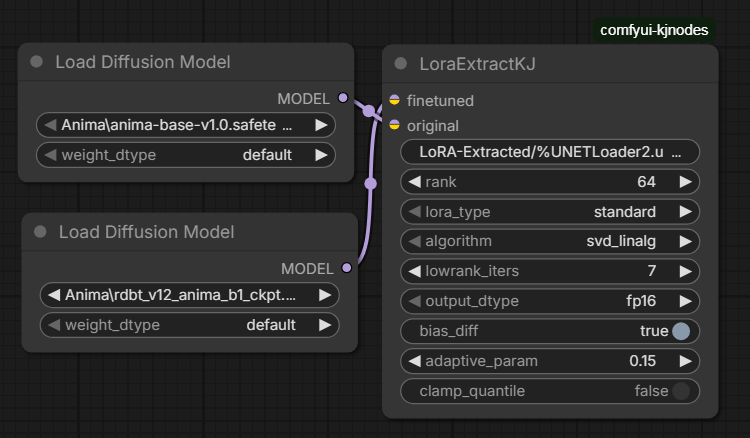Next model after rdbt_v12_anima arrow
This screenshot has height=438, width=750.
coord(325,295)
